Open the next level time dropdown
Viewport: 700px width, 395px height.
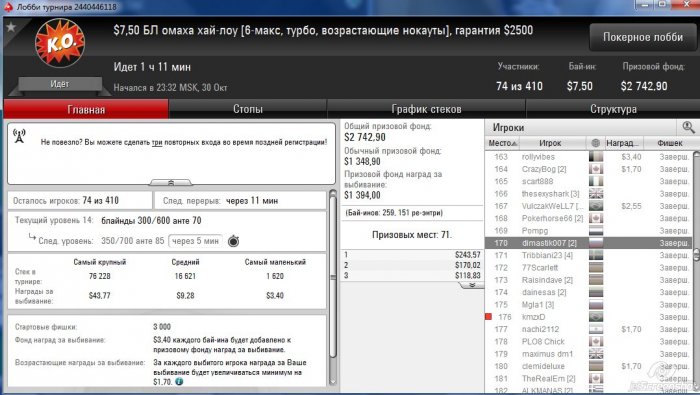pyautogui.click(x=196, y=241)
